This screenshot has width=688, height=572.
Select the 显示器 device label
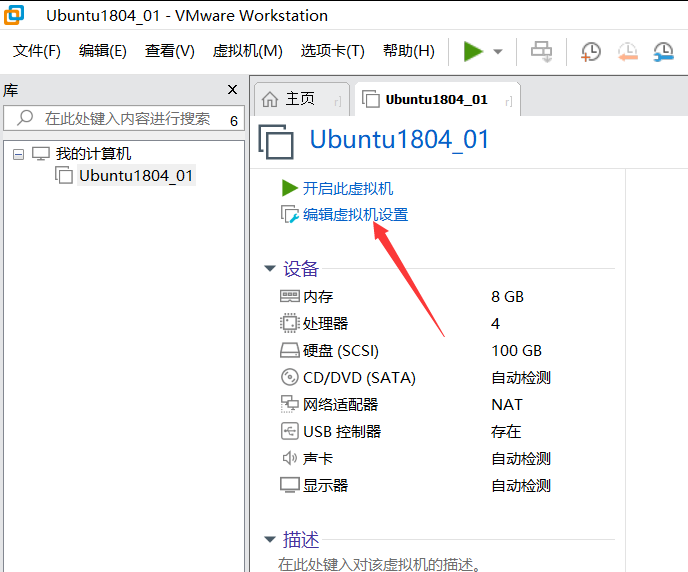[326, 486]
